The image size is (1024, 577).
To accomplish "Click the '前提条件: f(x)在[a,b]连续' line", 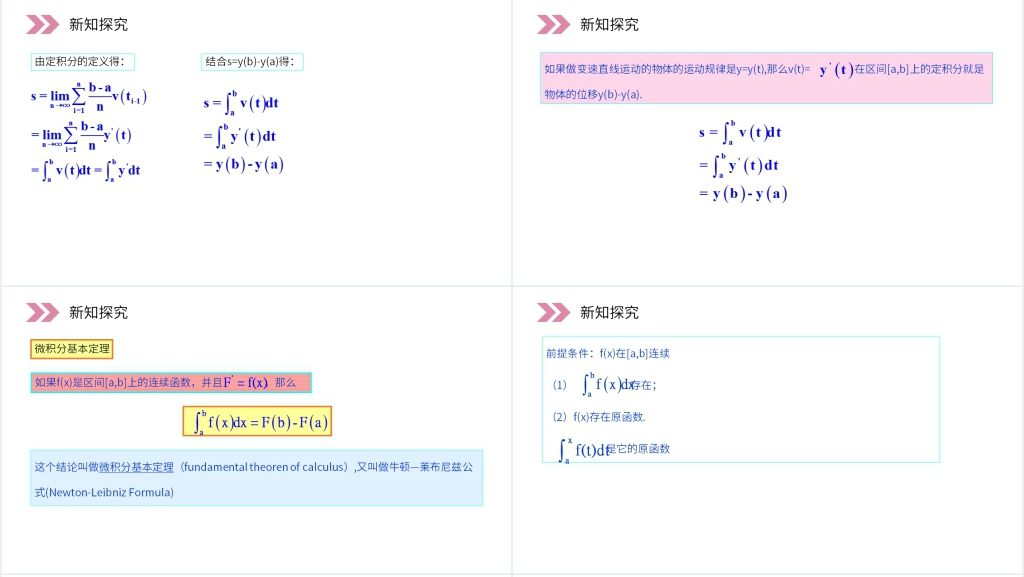I will tap(608, 353).
